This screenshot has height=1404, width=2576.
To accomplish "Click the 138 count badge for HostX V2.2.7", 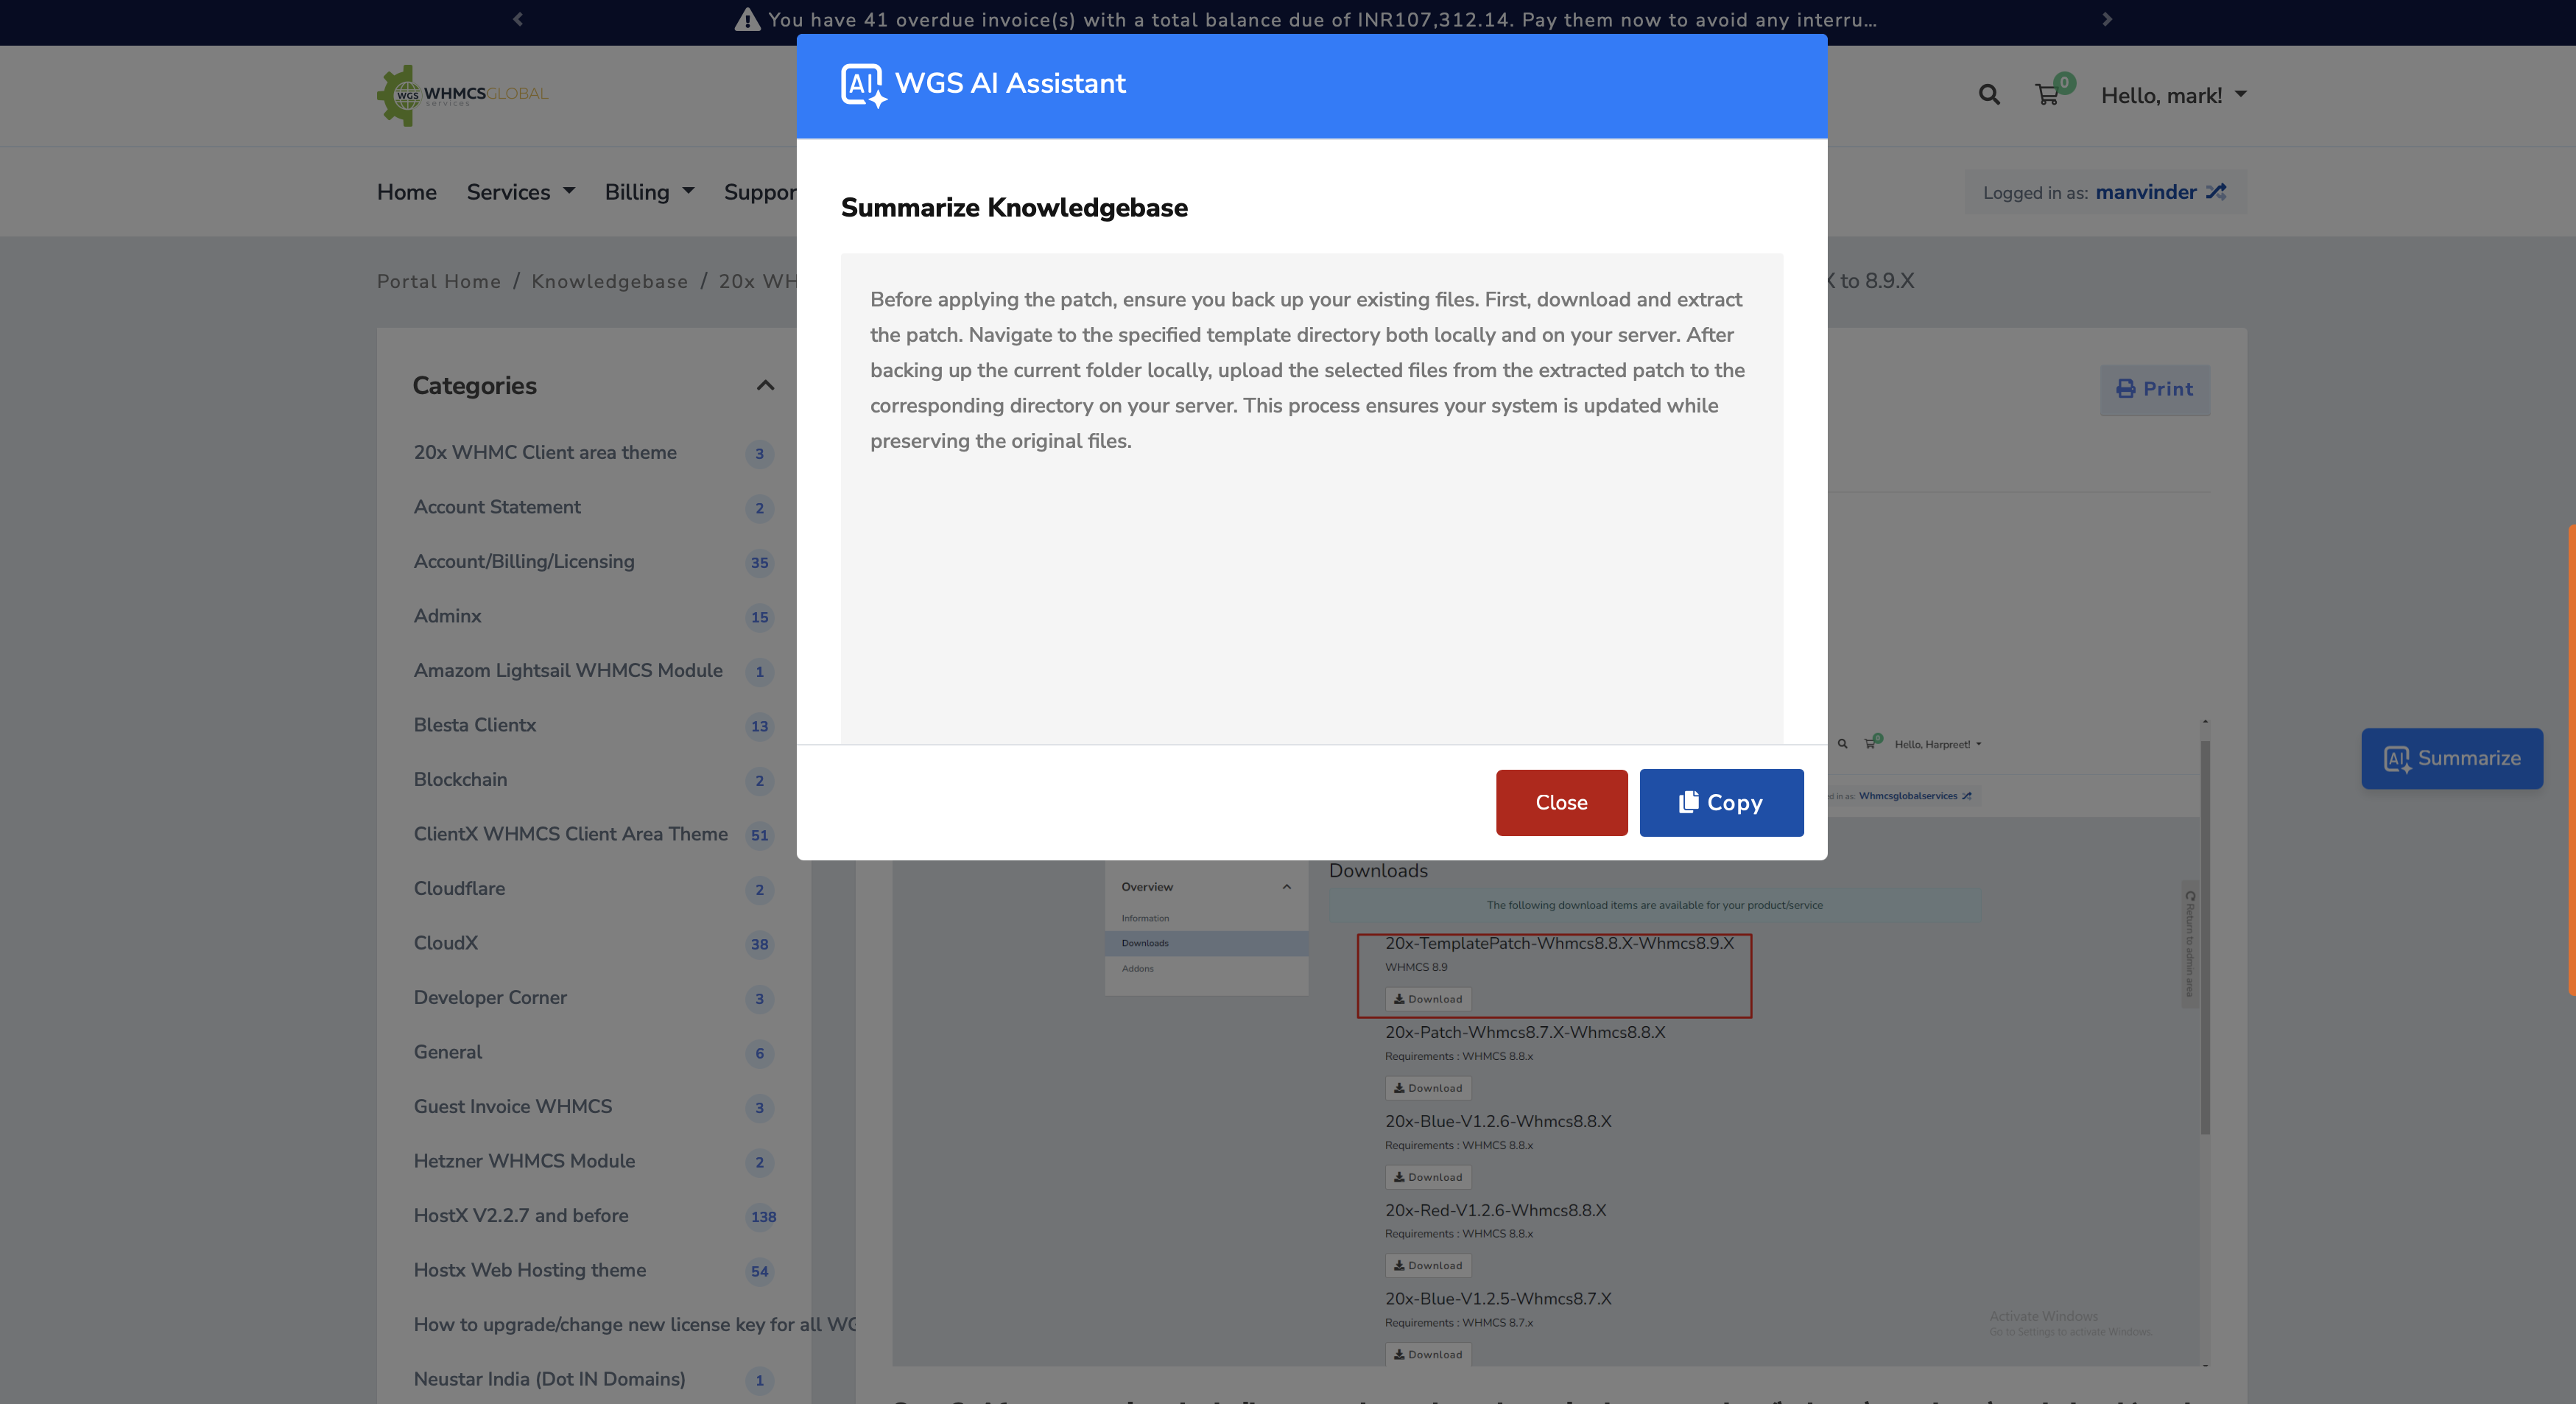I will [763, 1216].
